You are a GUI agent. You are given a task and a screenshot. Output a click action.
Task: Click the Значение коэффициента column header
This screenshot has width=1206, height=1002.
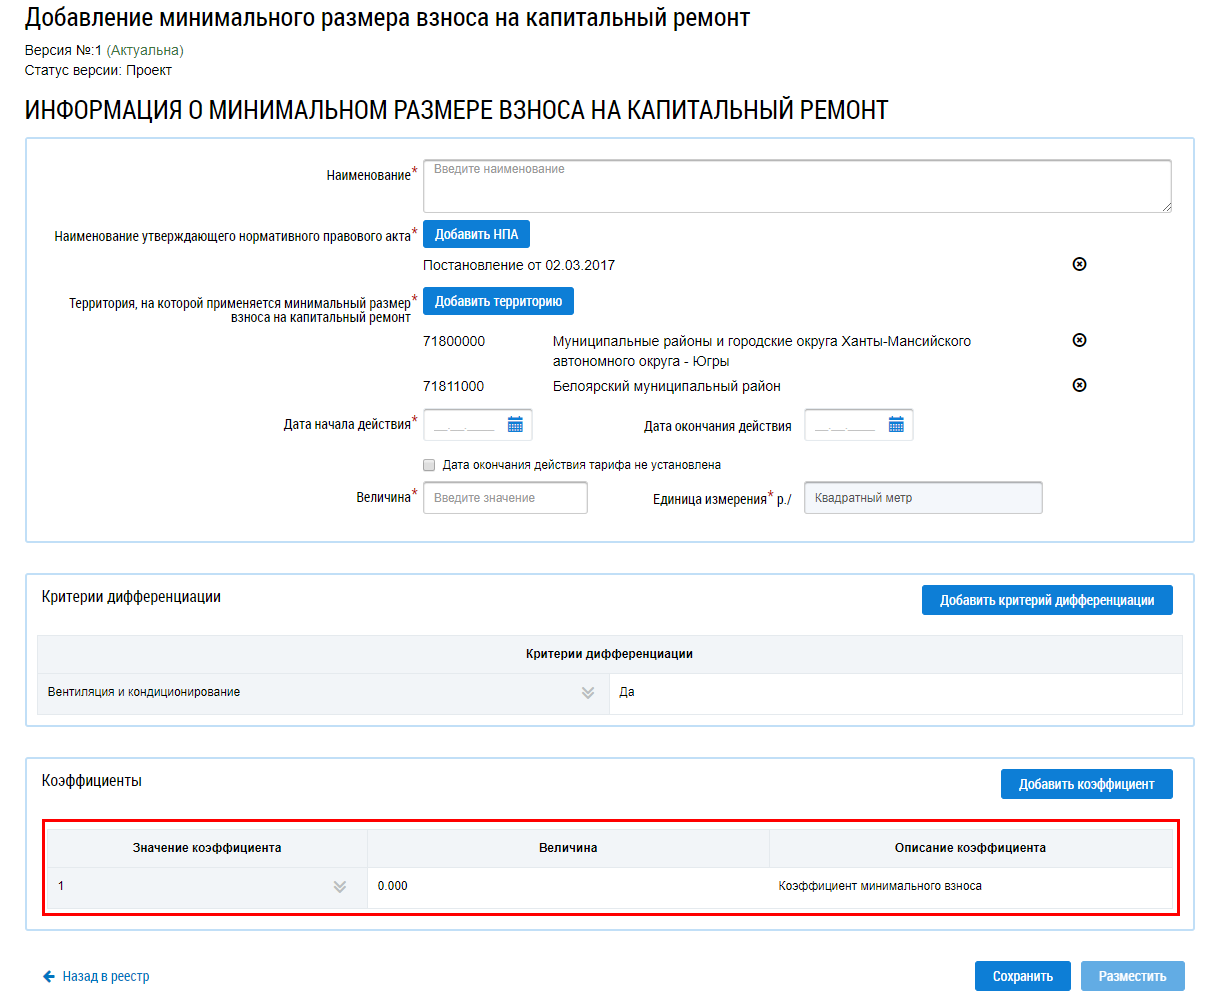tap(207, 848)
